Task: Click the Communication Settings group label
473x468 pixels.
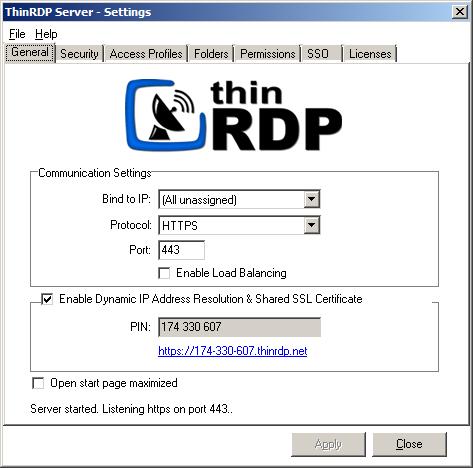Action: tap(95, 173)
